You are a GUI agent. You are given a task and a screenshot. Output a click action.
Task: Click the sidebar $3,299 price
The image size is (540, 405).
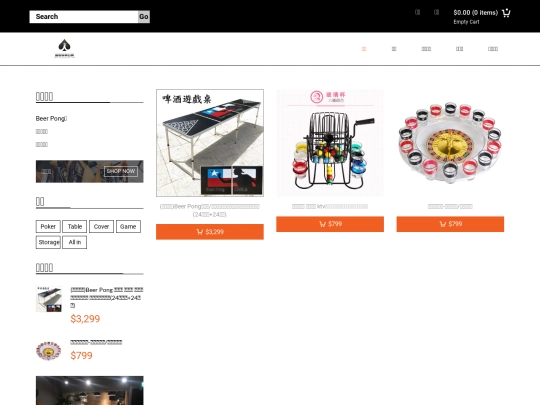[85, 319]
